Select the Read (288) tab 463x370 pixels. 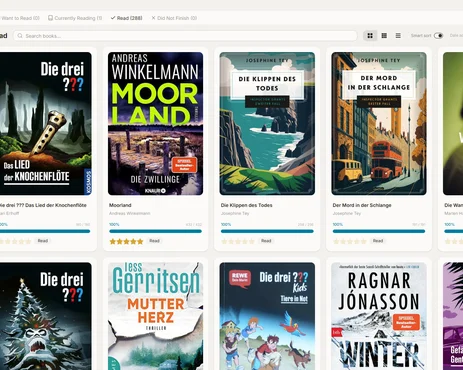coord(126,18)
